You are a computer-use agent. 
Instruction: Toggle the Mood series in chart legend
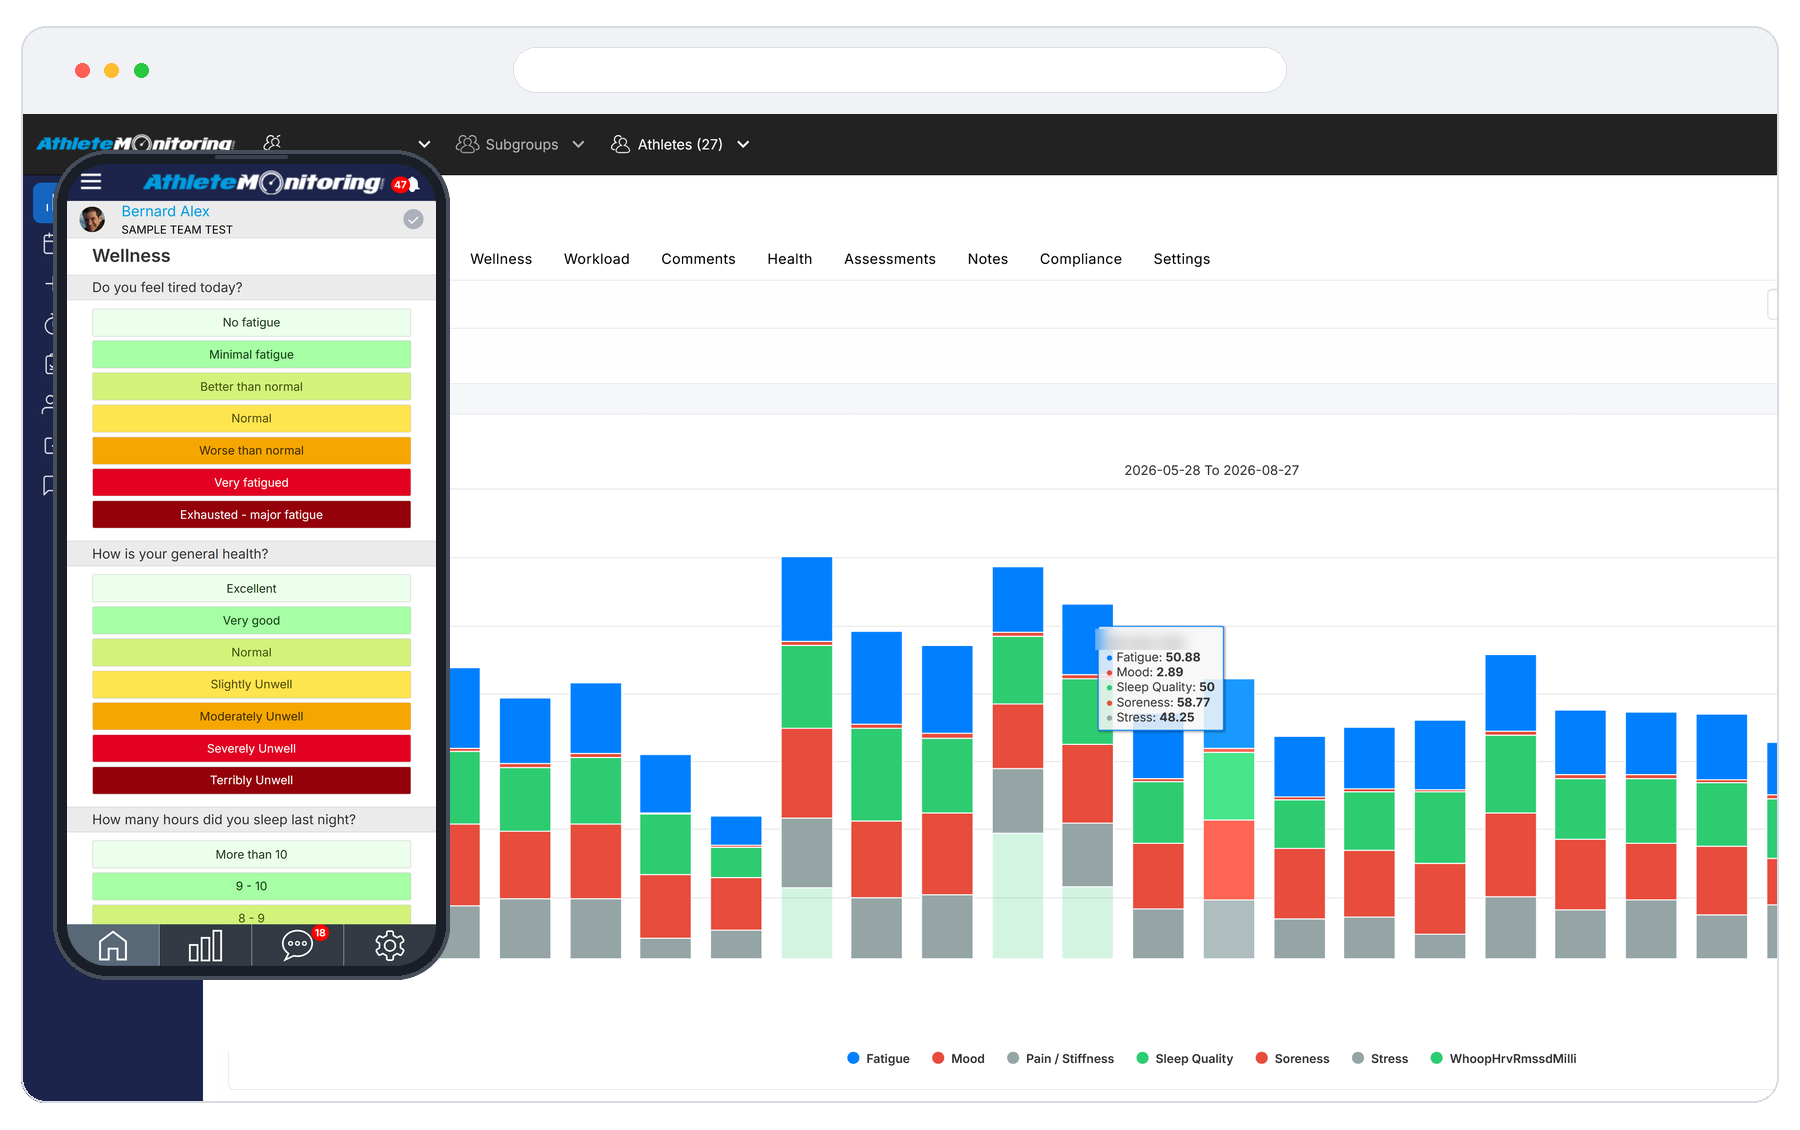(x=958, y=1058)
